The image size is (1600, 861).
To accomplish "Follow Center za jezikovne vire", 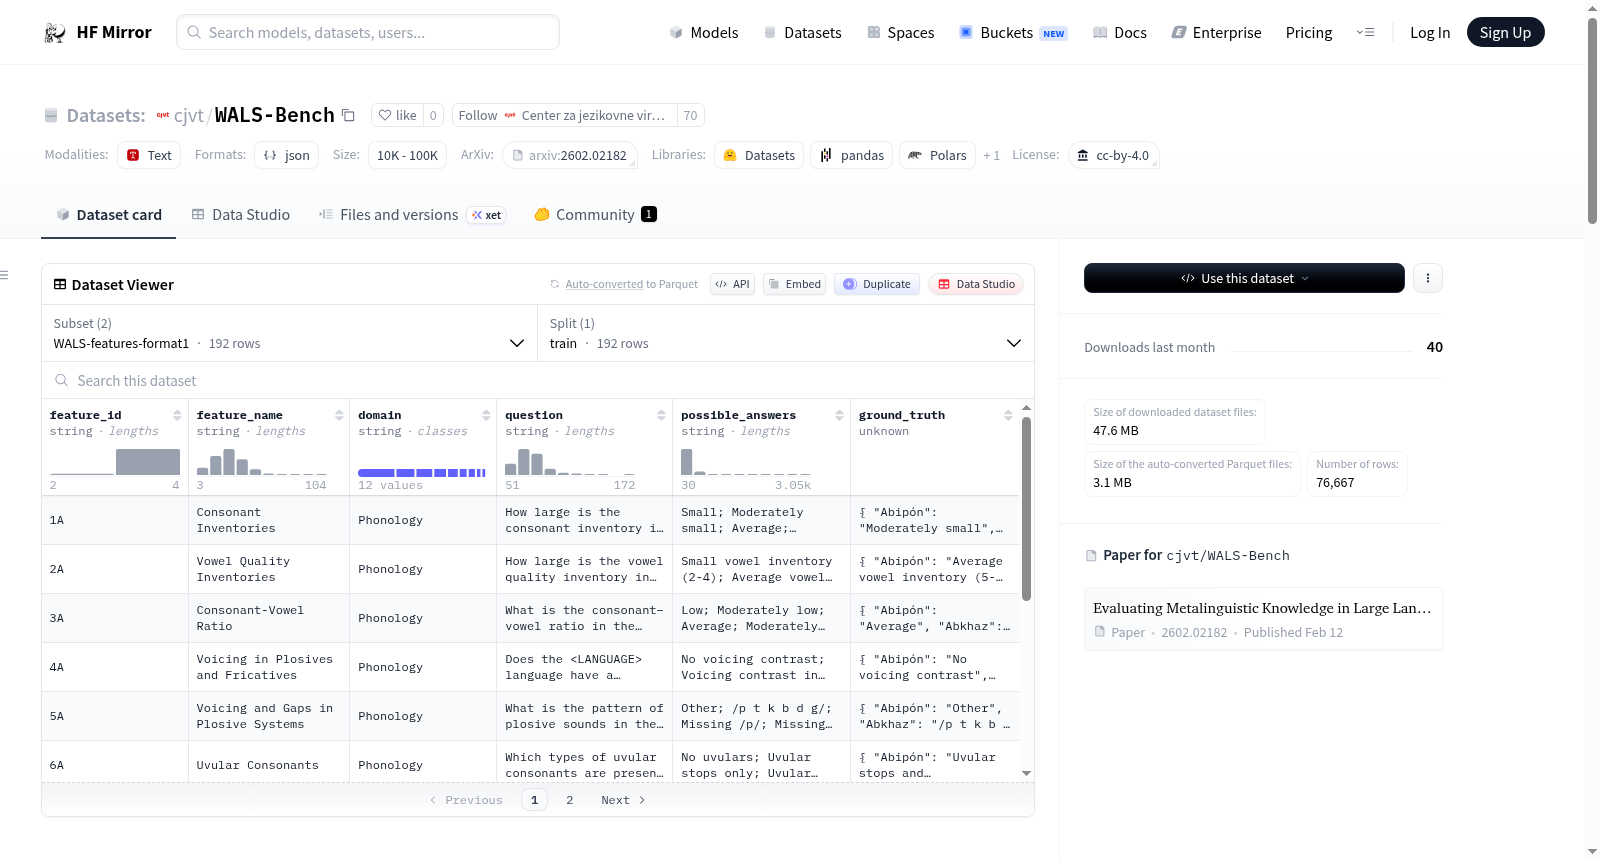I will pos(565,115).
